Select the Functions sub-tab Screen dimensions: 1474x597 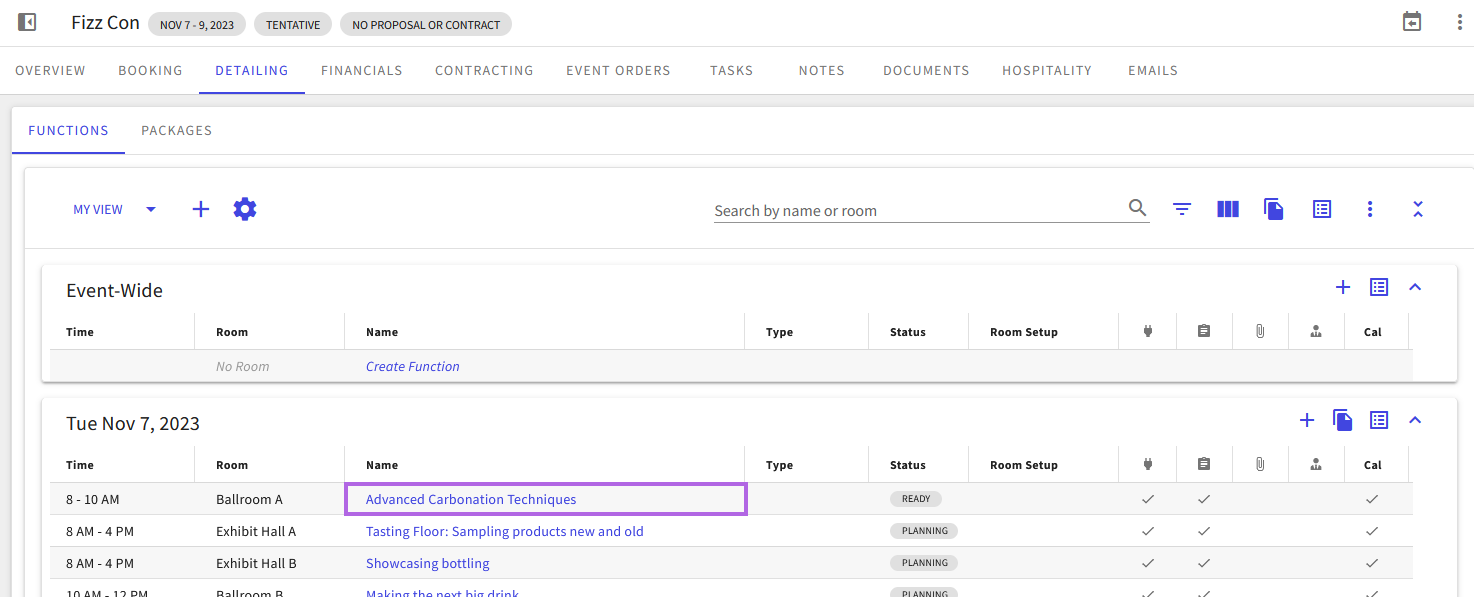[x=68, y=131]
